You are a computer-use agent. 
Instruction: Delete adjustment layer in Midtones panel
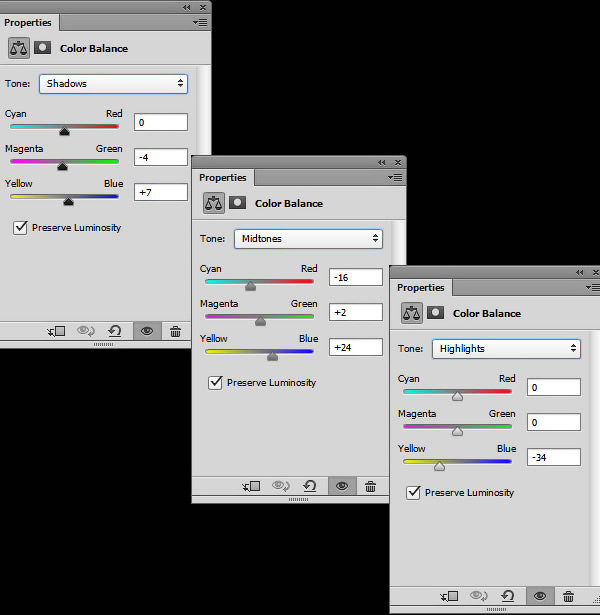pos(370,486)
